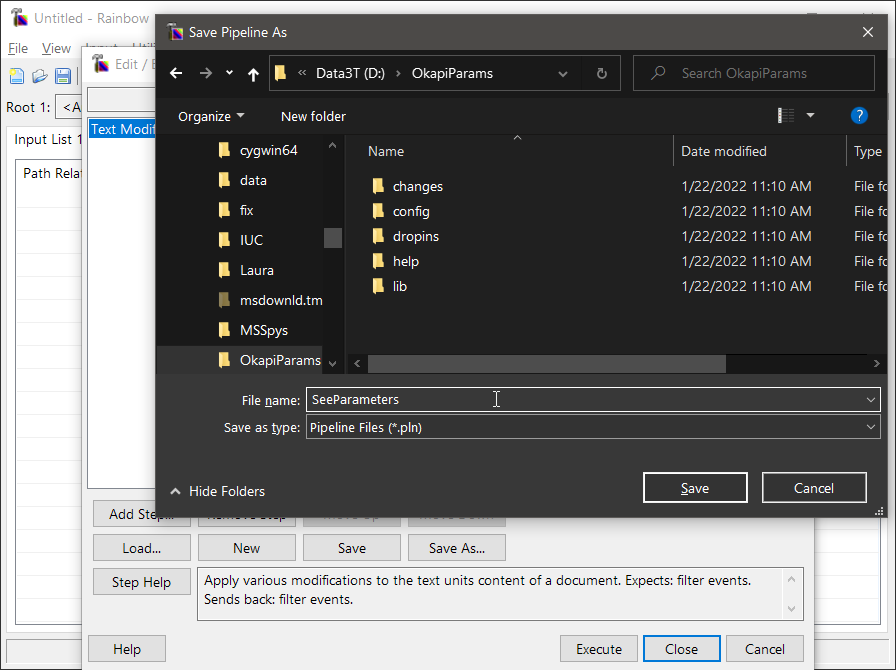
Task: Collapse the pane with Hide Folders
Action: click(217, 491)
